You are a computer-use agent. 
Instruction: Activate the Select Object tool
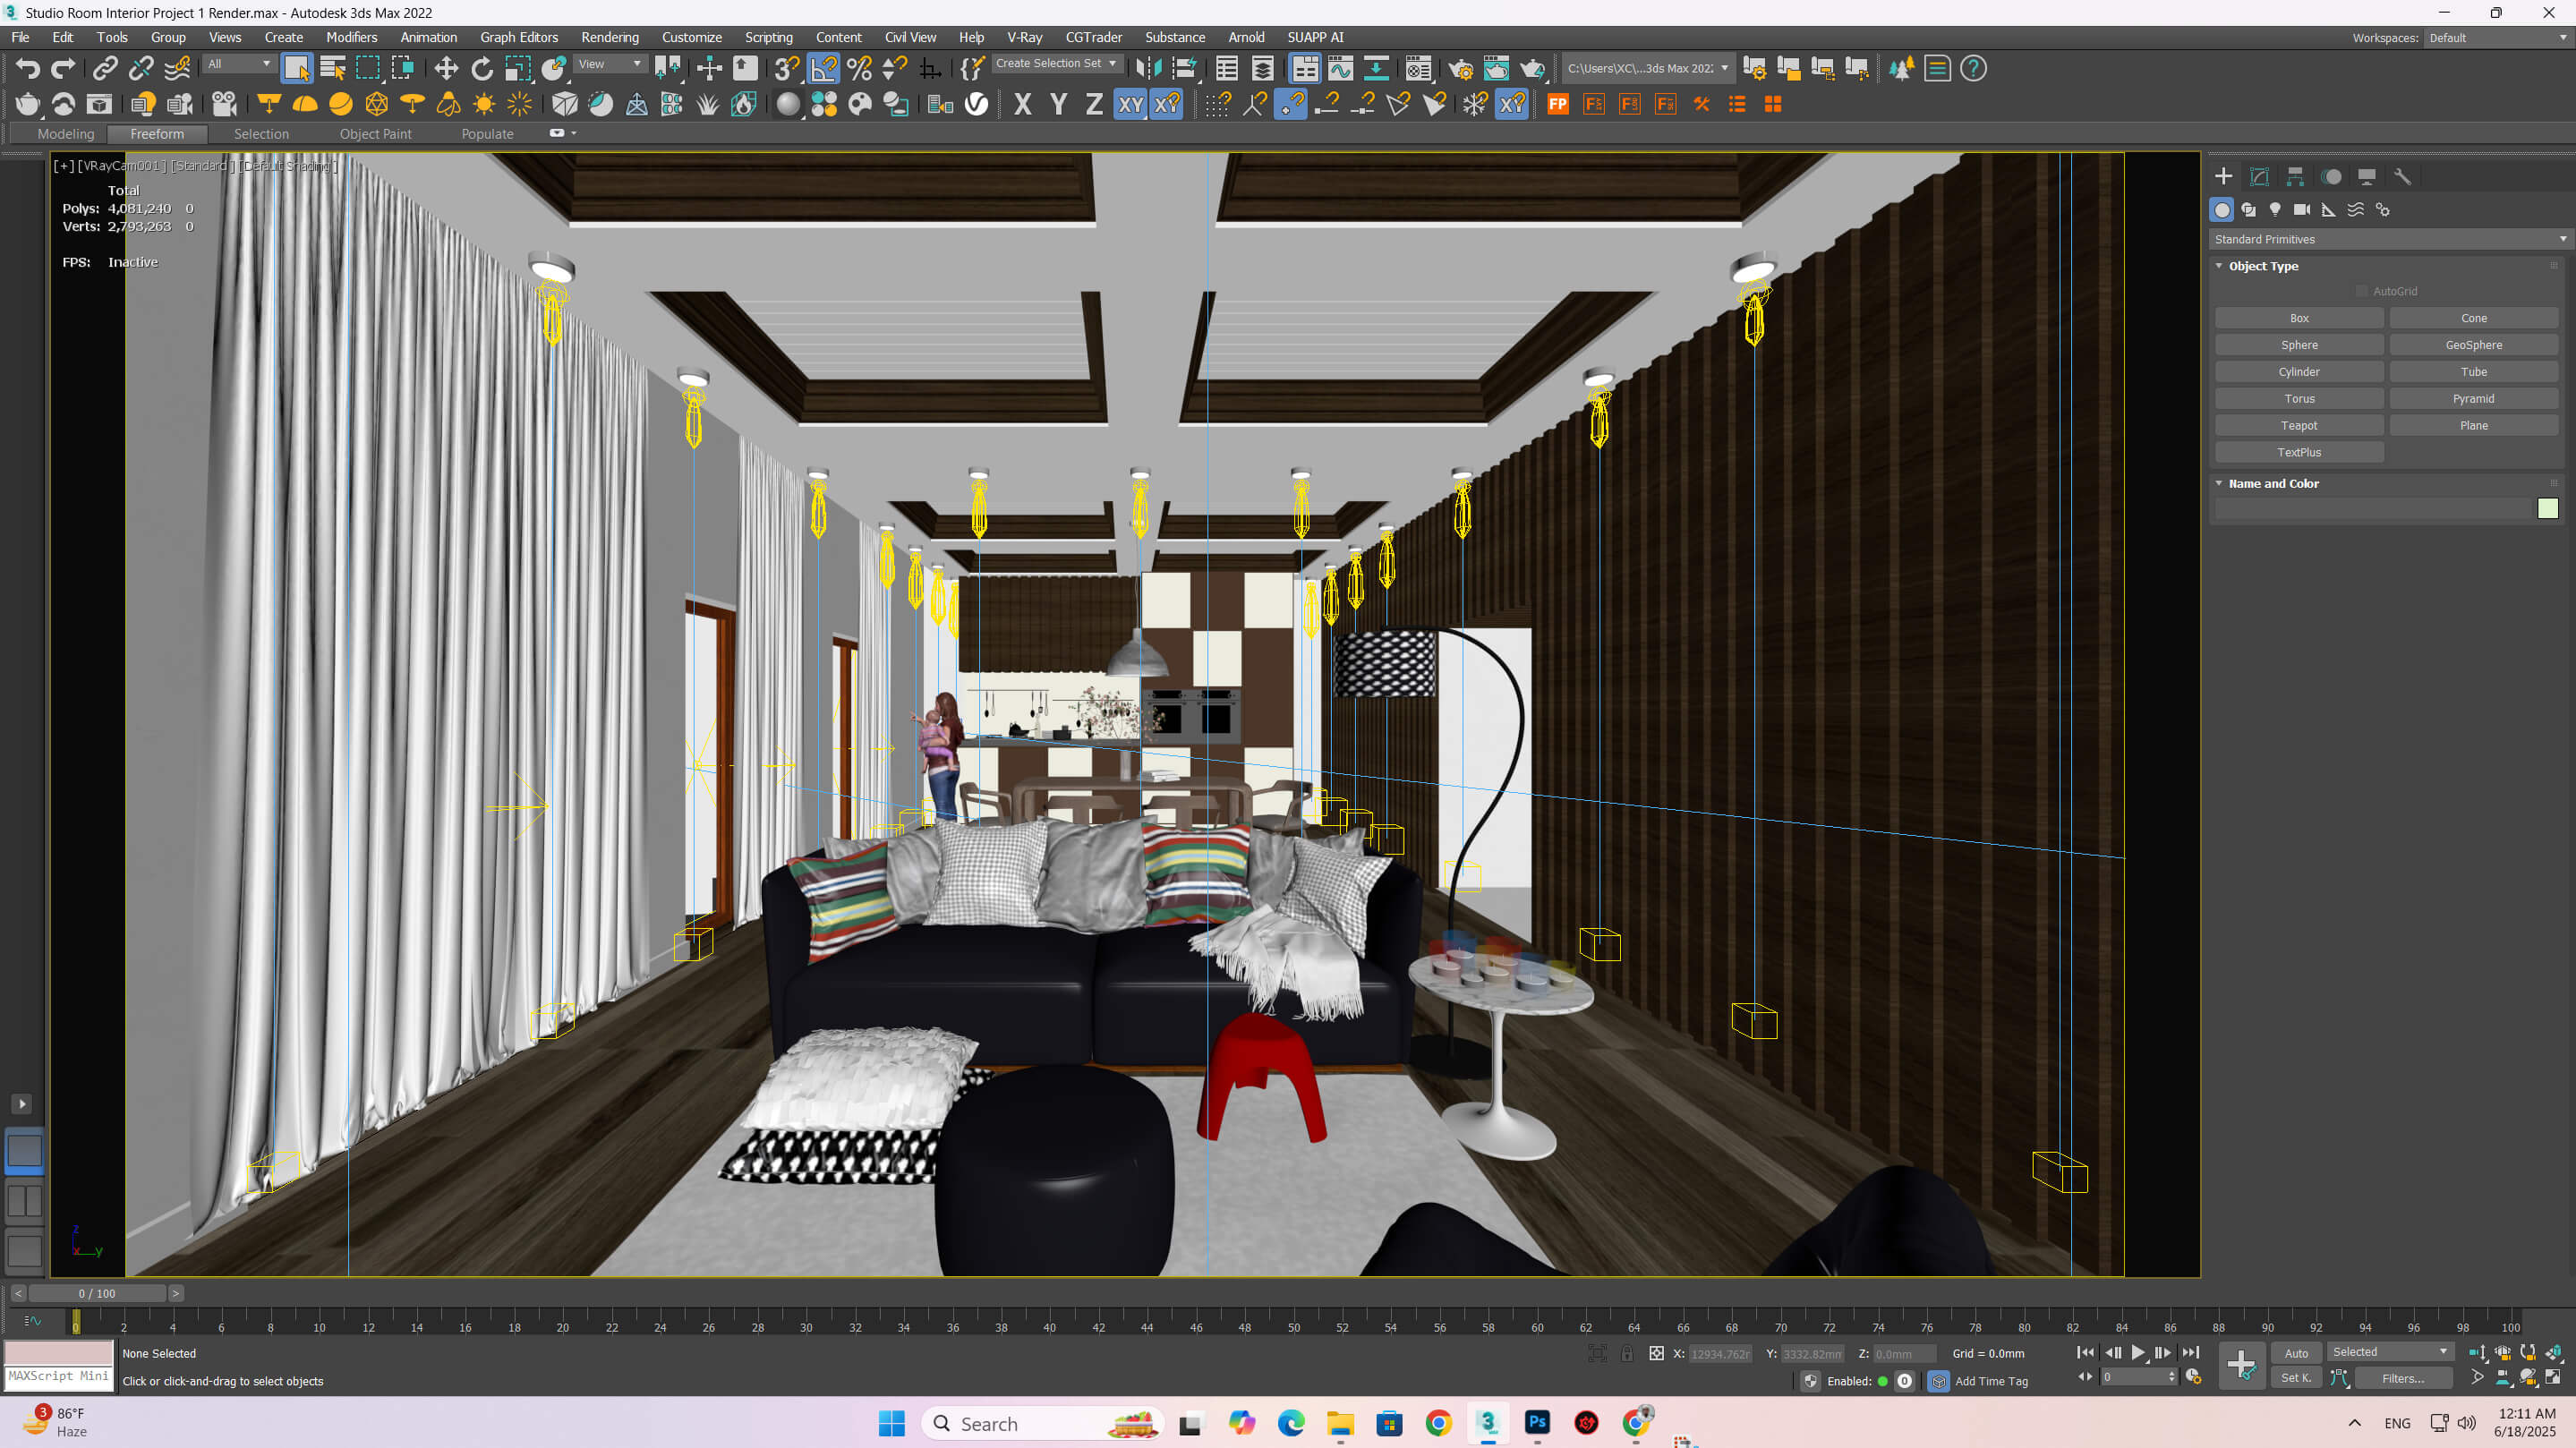(x=297, y=69)
